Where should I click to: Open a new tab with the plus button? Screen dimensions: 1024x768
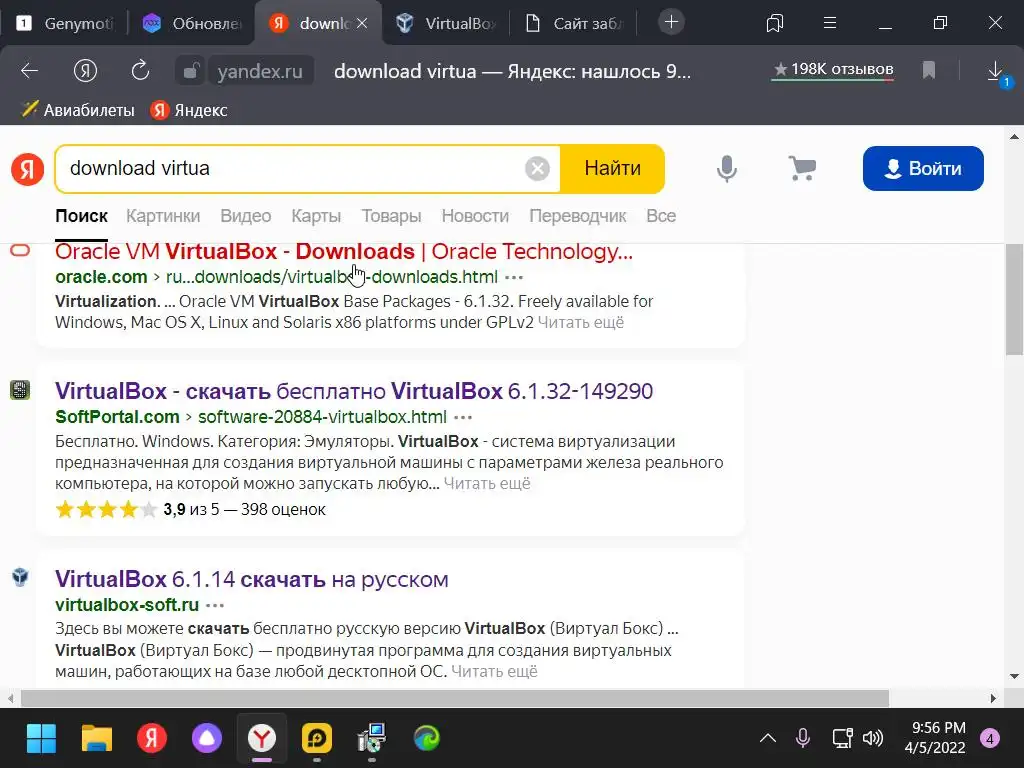pyautogui.click(x=671, y=22)
